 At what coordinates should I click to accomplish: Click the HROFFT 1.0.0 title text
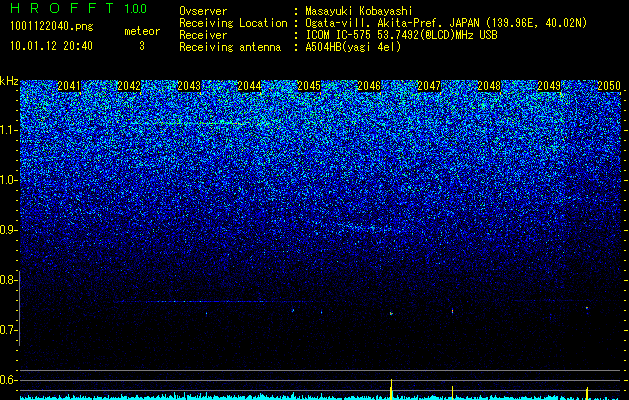78,8
